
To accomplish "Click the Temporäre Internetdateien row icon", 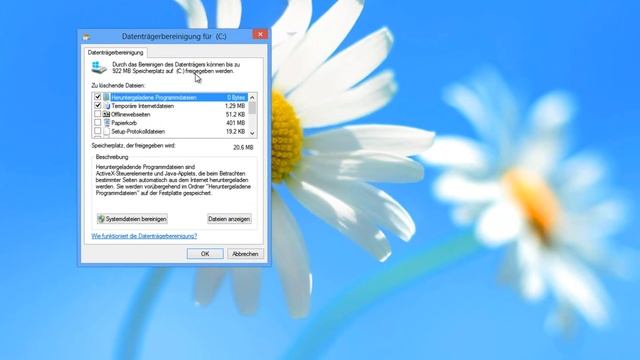I will (107, 106).
